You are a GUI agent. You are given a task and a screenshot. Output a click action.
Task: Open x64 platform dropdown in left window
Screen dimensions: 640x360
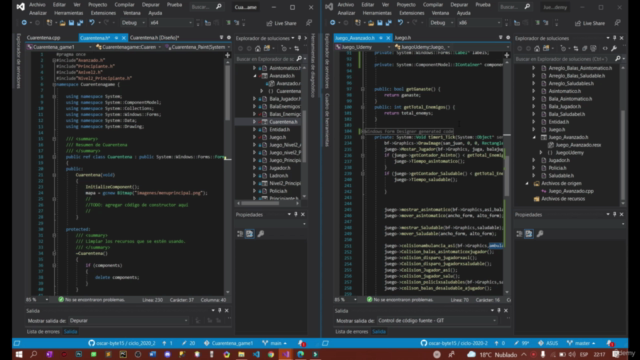(x=171, y=23)
